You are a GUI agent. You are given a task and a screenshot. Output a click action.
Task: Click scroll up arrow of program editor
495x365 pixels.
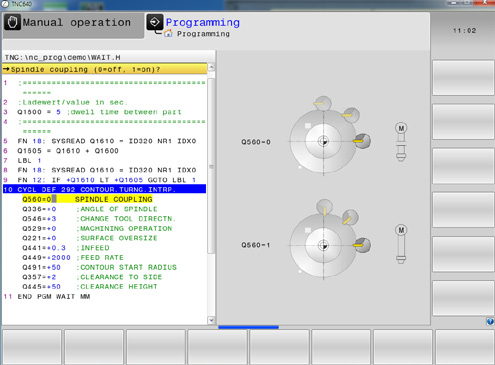[x=211, y=68]
